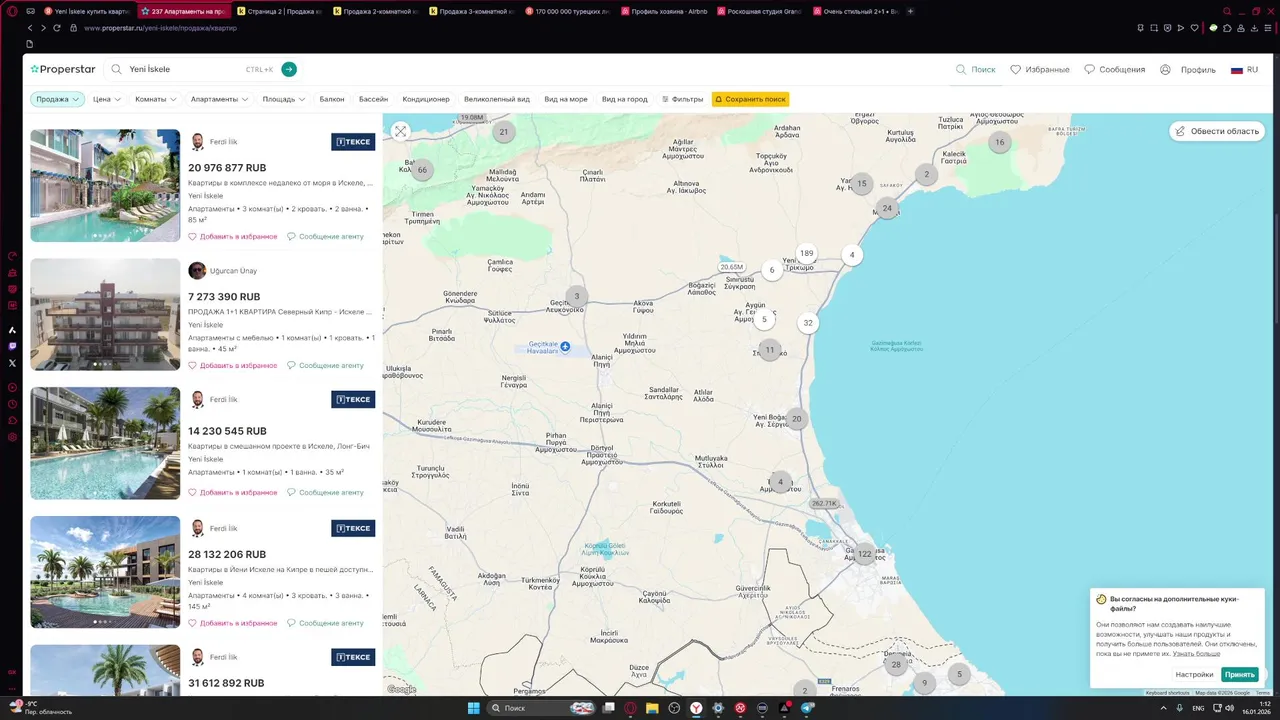Toggle the Вид на море filter chip
1280x720 pixels.
[x=566, y=99]
